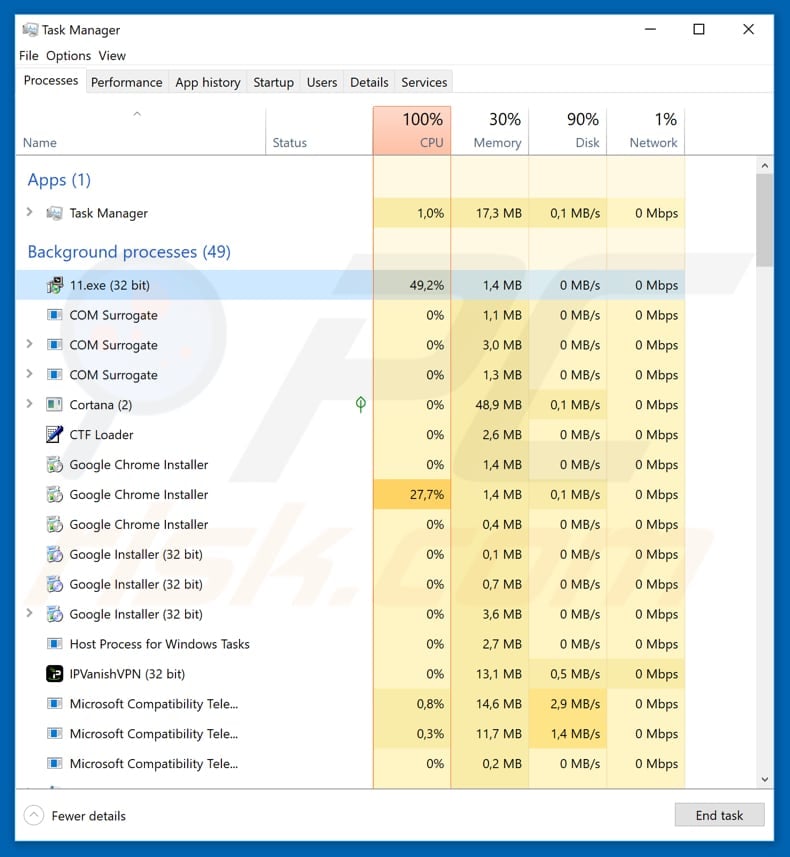Expand the Task Manager app entry
Screen dimensions: 790x857
(30, 212)
